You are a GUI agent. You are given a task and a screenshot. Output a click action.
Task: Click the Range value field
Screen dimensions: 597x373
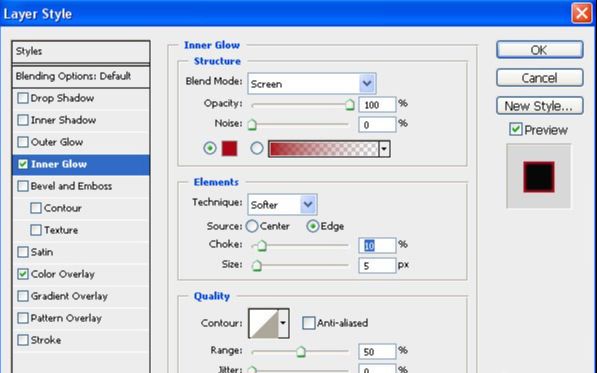(377, 352)
